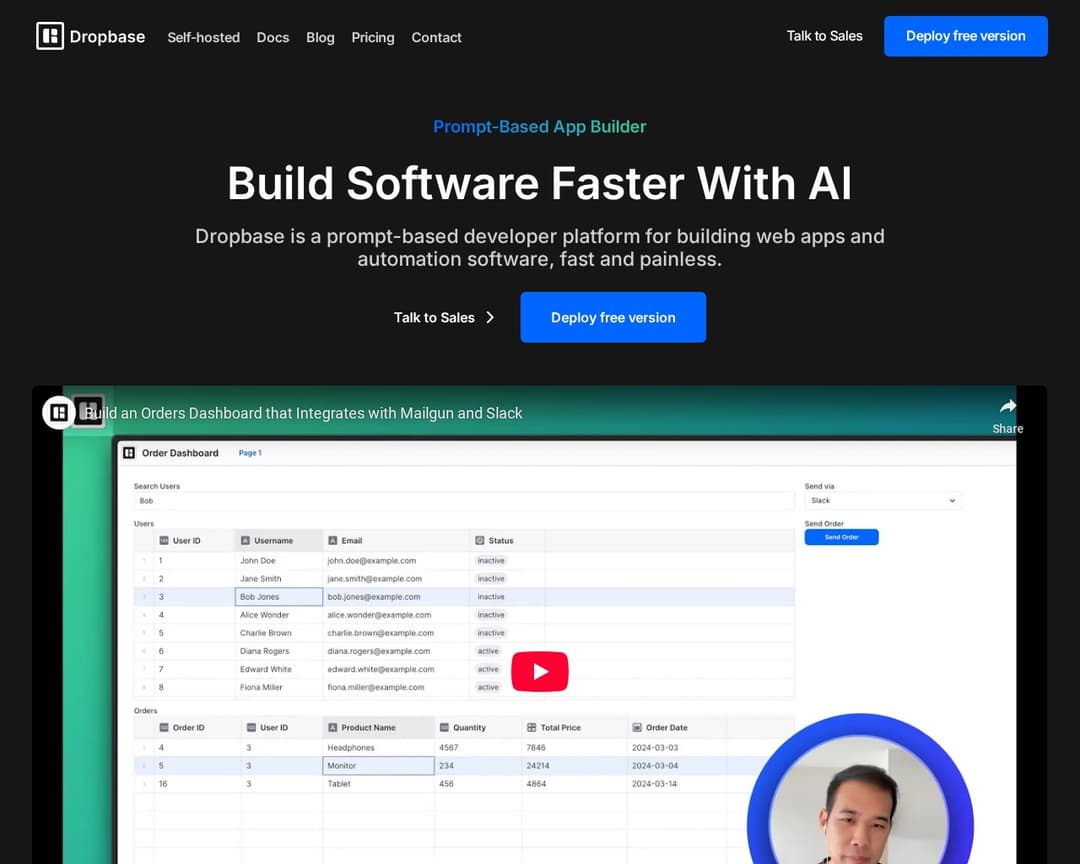Screen dimensions: 1080x864
Task: Click Talk to Sales in header
Action: pyautogui.click(x=824, y=36)
